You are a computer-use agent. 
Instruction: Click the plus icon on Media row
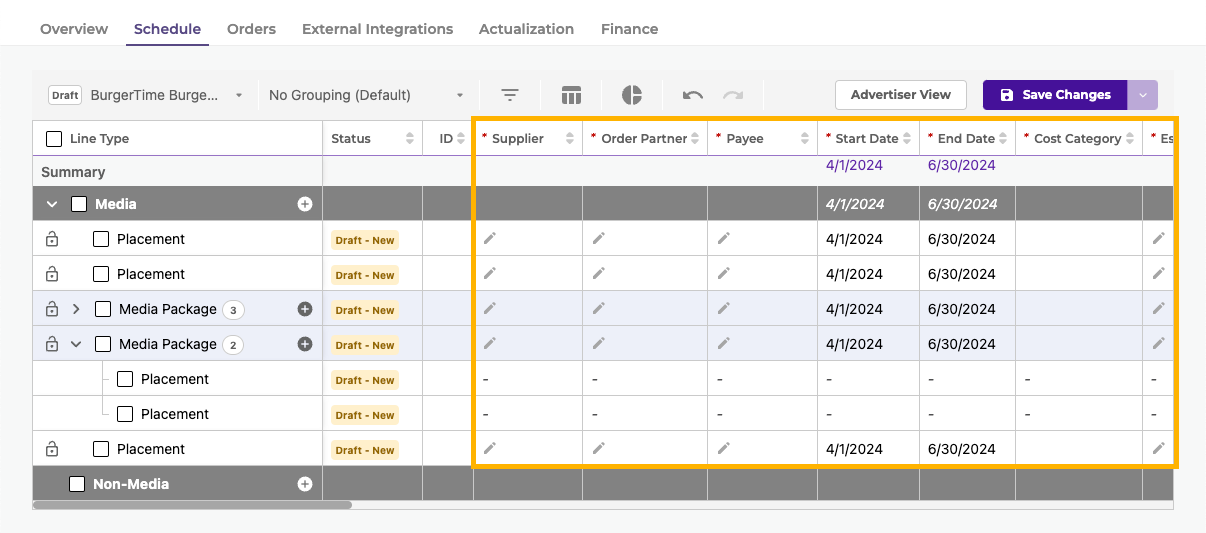click(305, 204)
